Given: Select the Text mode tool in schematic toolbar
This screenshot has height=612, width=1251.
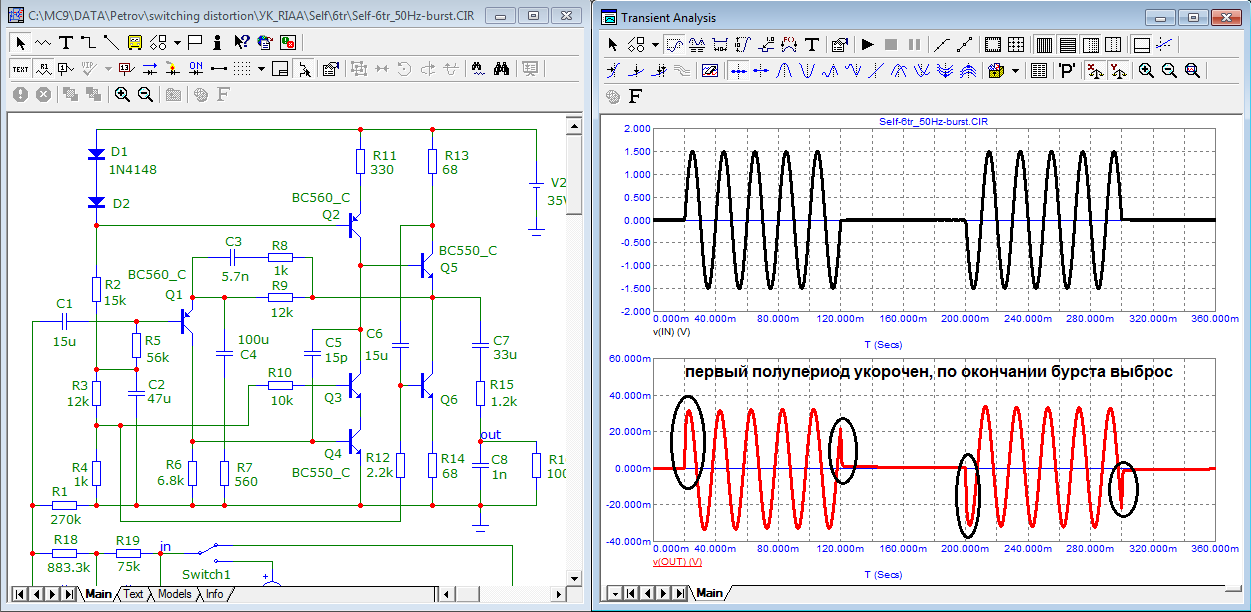Looking at the screenshot, I should click(x=66, y=42).
